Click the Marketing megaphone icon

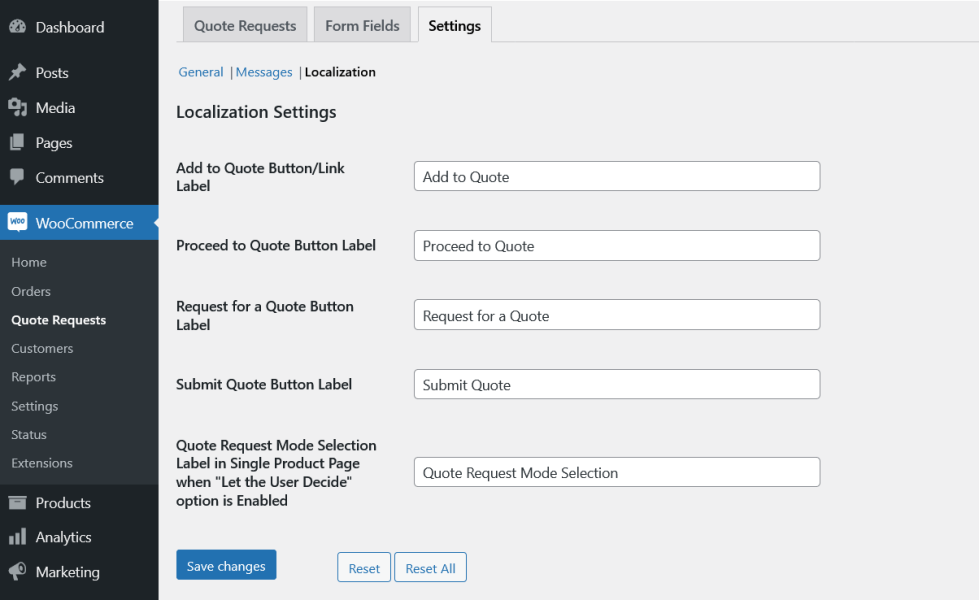pos(17,572)
